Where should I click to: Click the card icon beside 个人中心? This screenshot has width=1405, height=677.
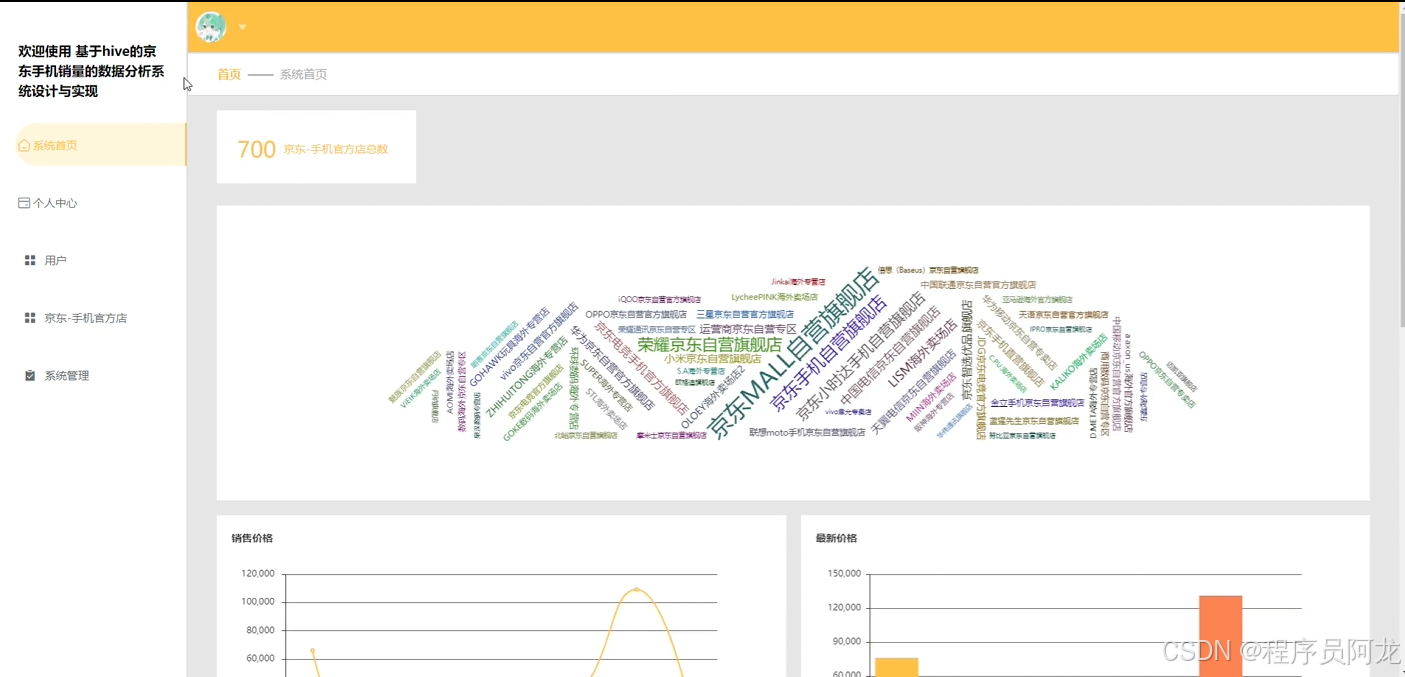click(x=24, y=203)
